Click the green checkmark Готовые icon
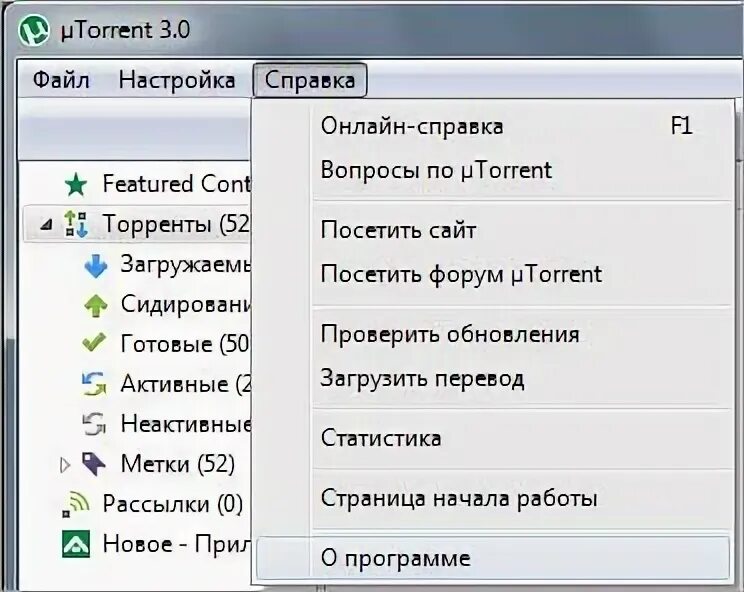 click(94, 342)
